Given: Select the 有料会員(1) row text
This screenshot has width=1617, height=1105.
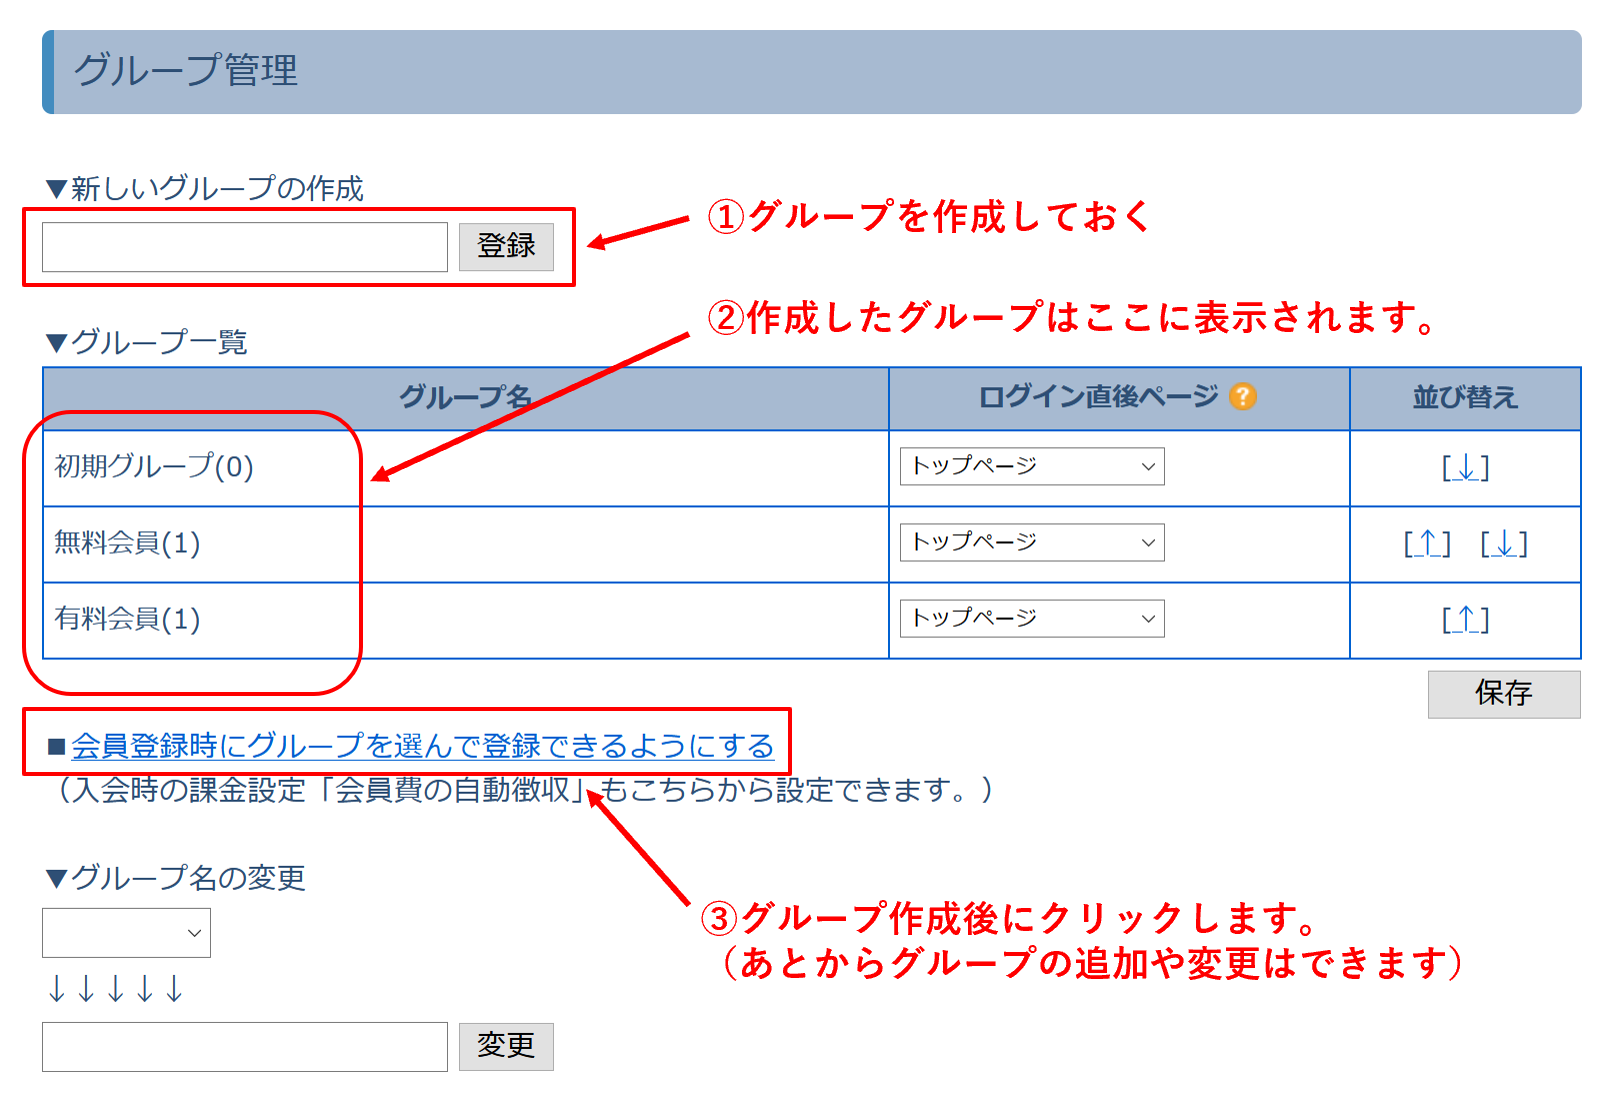Looking at the screenshot, I should 127,619.
